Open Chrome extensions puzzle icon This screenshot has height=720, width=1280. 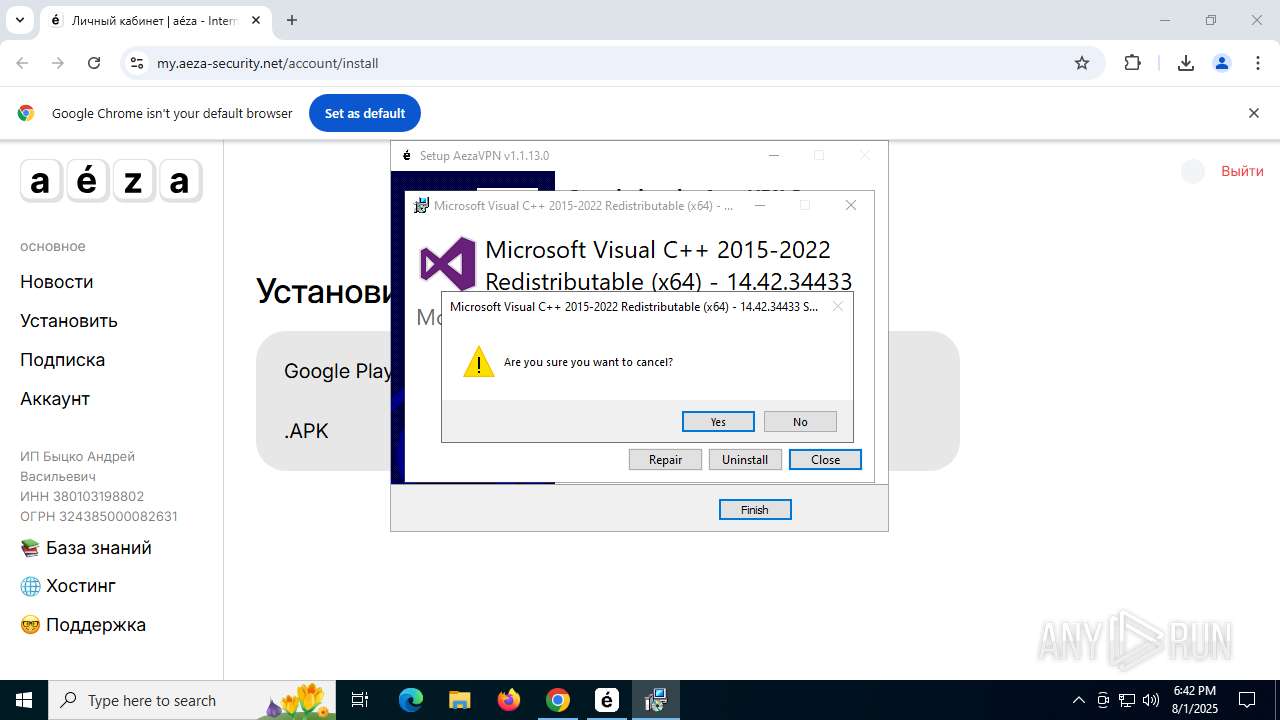pyautogui.click(x=1132, y=63)
